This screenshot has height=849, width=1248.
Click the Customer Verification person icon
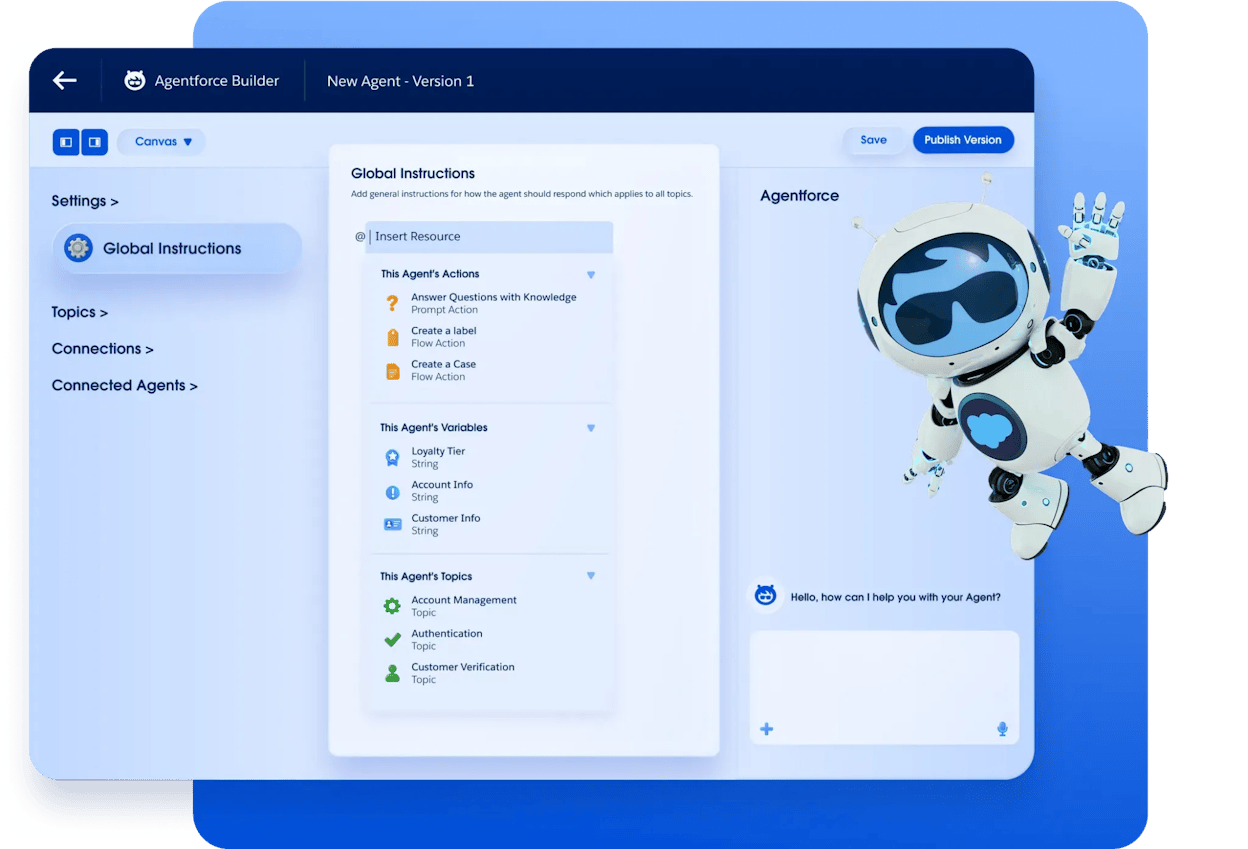[392, 673]
